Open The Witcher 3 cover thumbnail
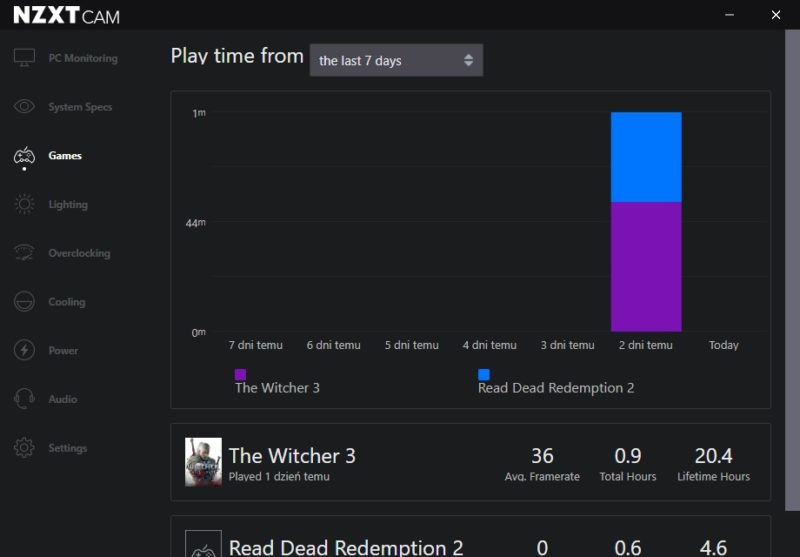This screenshot has width=800, height=557. tap(203, 462)
